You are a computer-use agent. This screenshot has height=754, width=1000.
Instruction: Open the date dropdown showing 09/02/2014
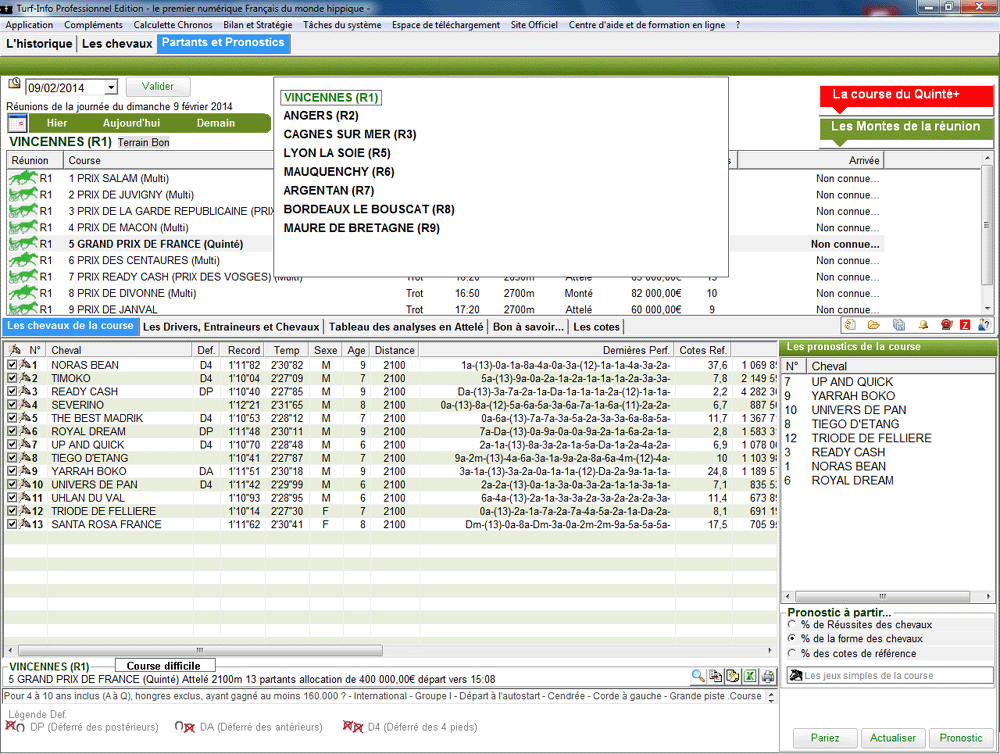pyautogui.click(x=110, y=88)
